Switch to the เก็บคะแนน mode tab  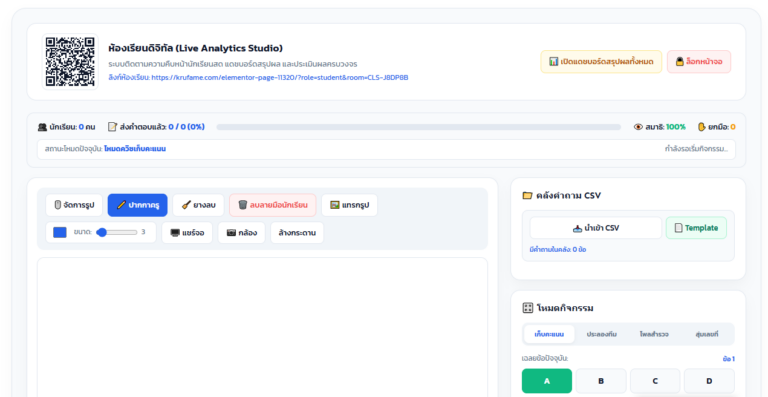549,334
